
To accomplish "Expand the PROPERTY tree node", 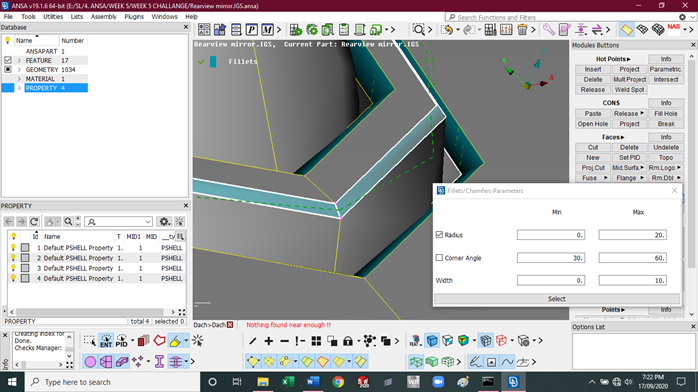I will pos(19,88).
